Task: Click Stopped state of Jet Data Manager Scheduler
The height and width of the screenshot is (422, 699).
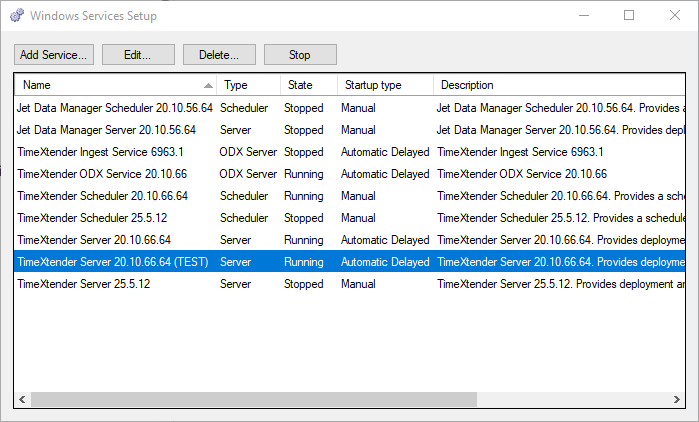Action: coord(304,108)
